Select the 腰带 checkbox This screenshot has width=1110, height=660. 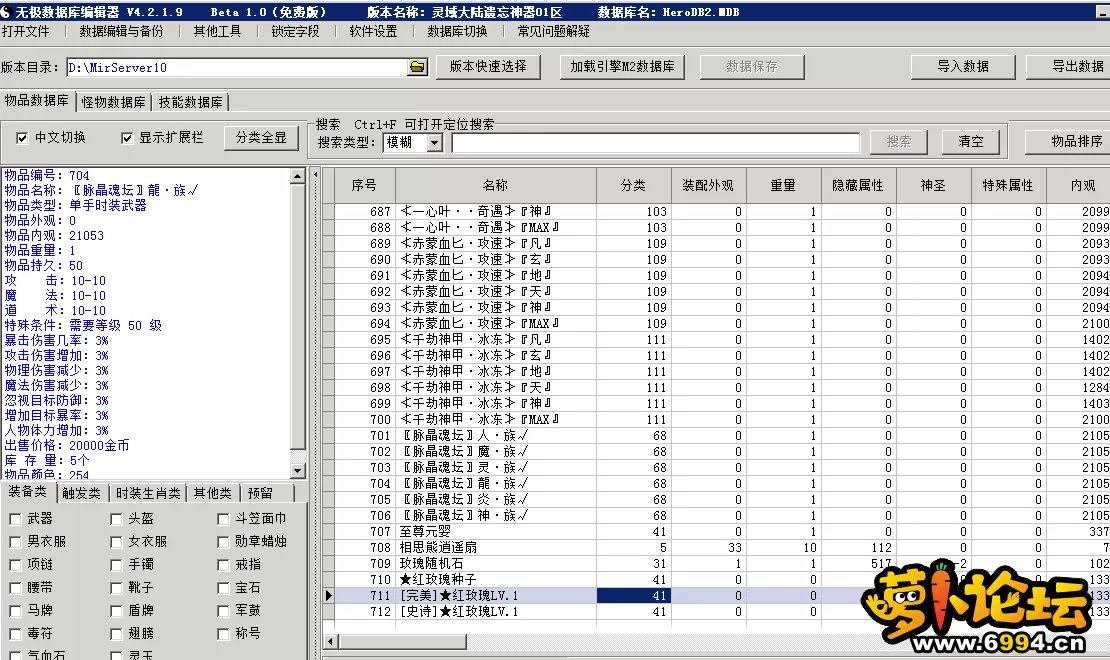[x=15, y=588]
